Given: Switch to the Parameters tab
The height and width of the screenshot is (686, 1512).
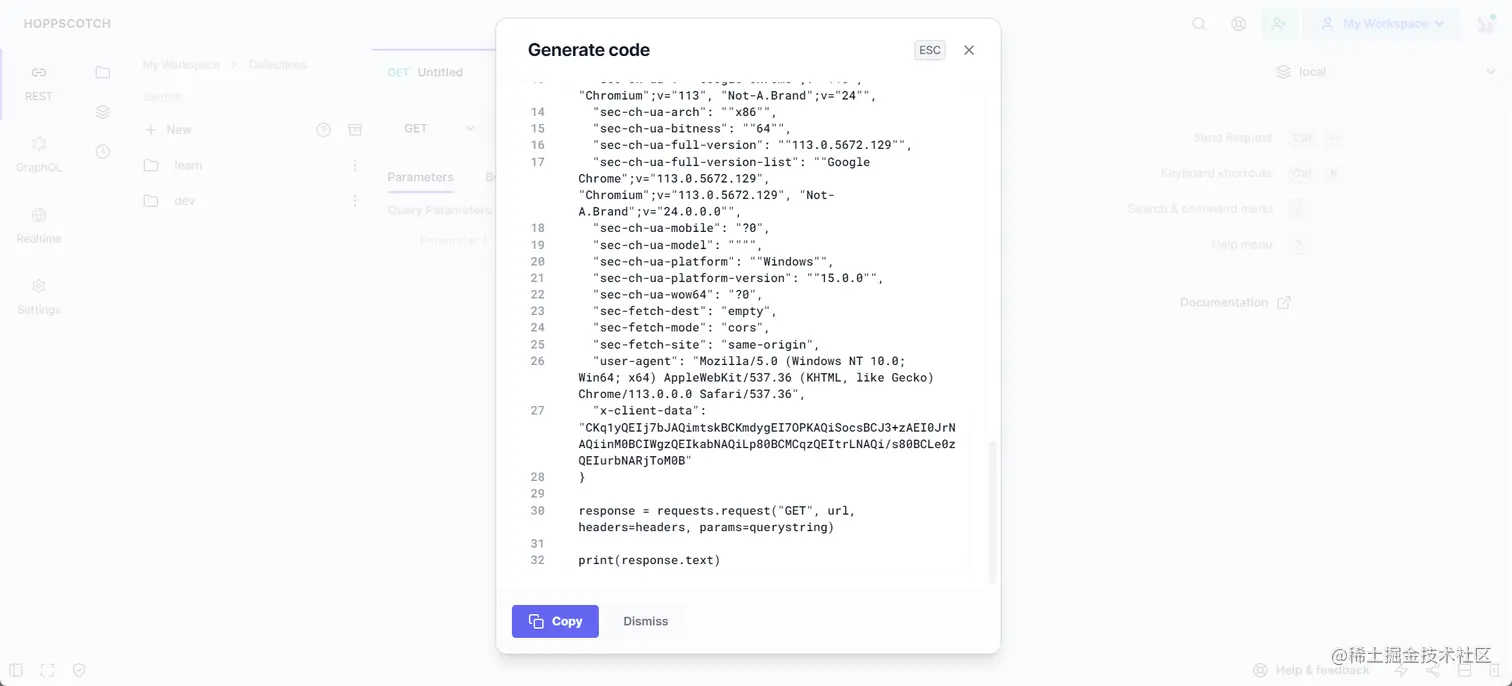Looking at the screenshot, I should point(420,177).
